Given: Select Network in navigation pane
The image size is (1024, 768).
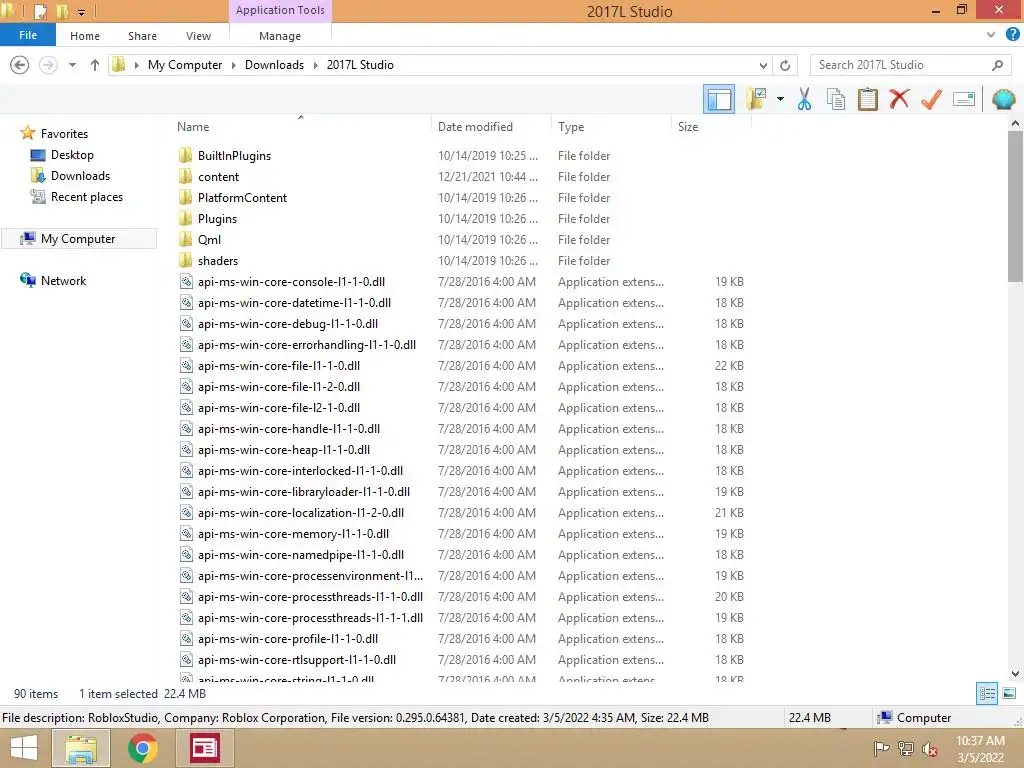Looking at the screenshot, I should [63, 281].
